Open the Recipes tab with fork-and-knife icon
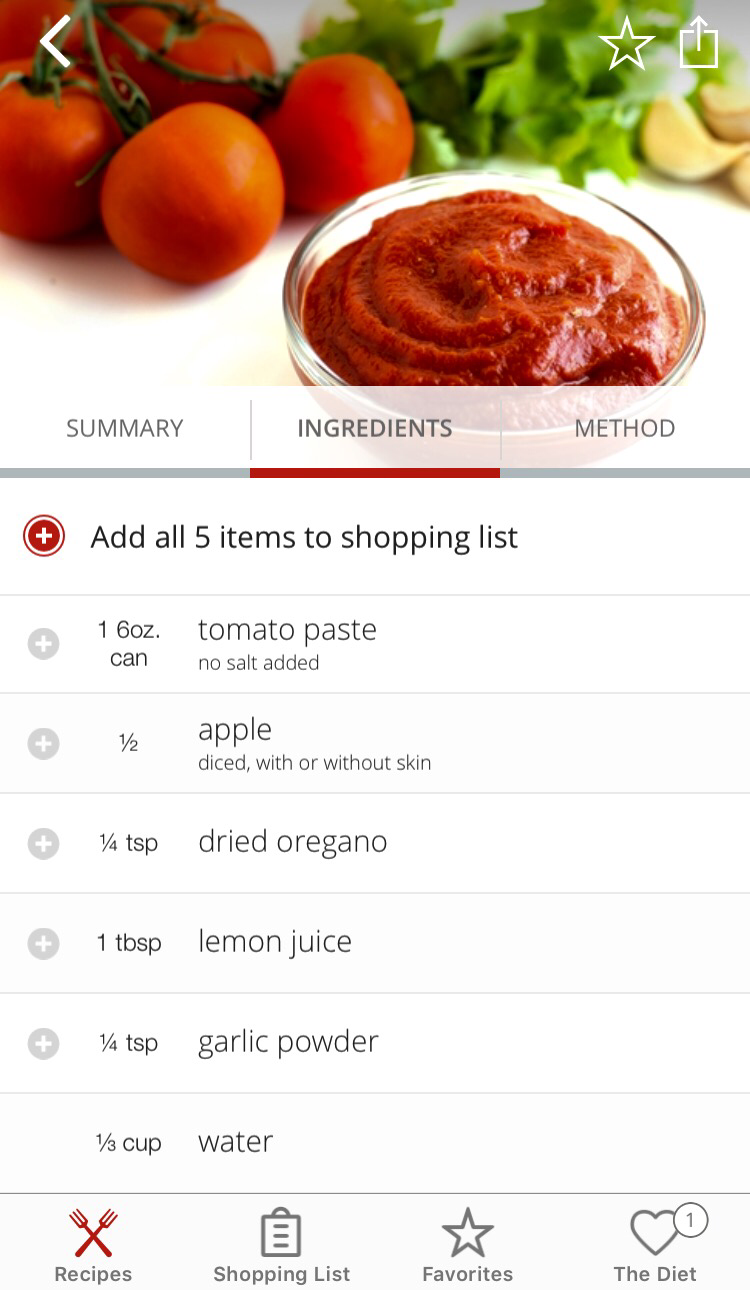 [93, 1233]
